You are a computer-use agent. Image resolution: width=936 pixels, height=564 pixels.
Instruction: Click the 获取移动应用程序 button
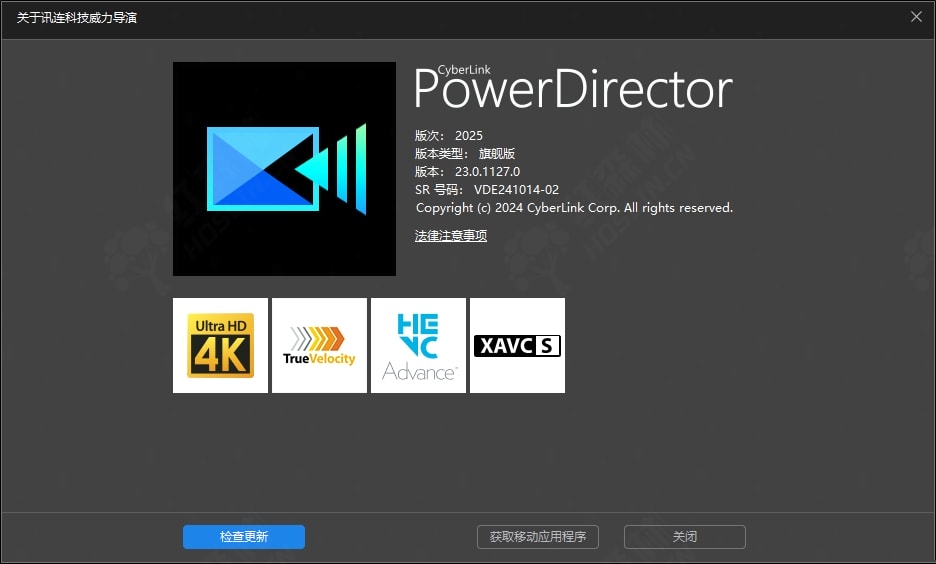pyautogui.click(x=537, y=537)
